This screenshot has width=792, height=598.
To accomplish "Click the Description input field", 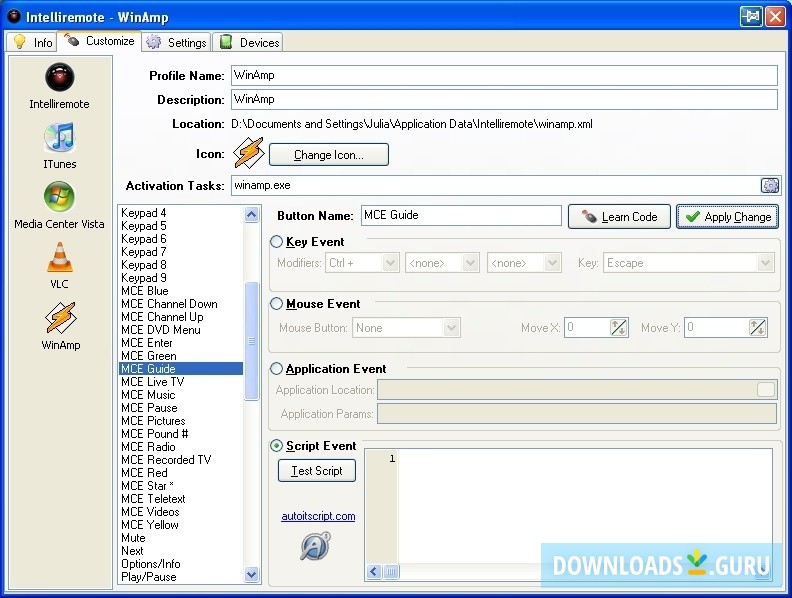I will 504,99.
